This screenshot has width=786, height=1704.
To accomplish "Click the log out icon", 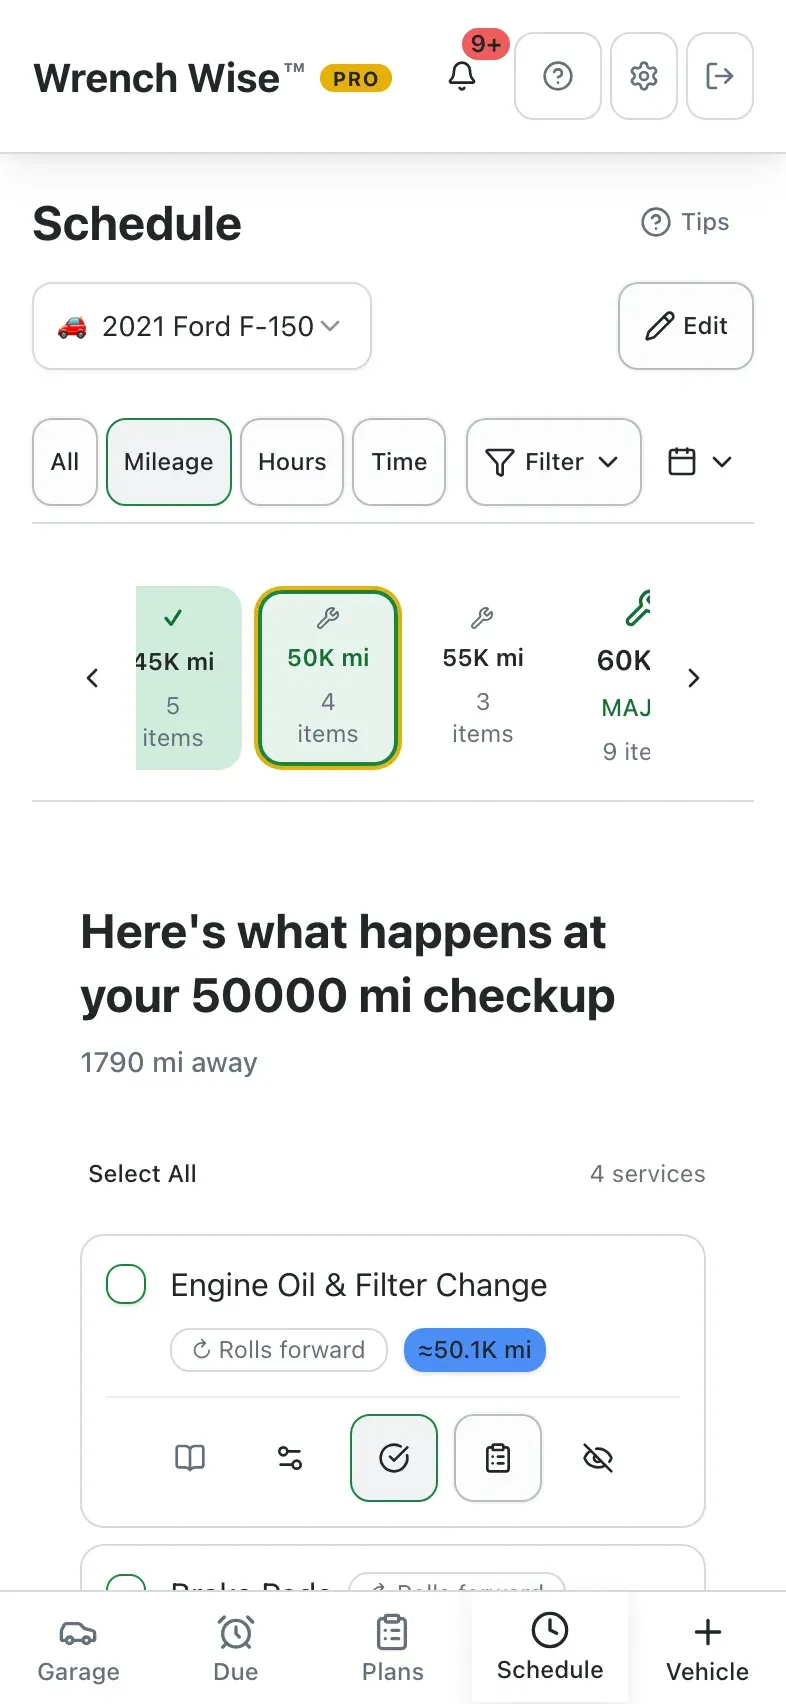I will [x=720, y=76].
